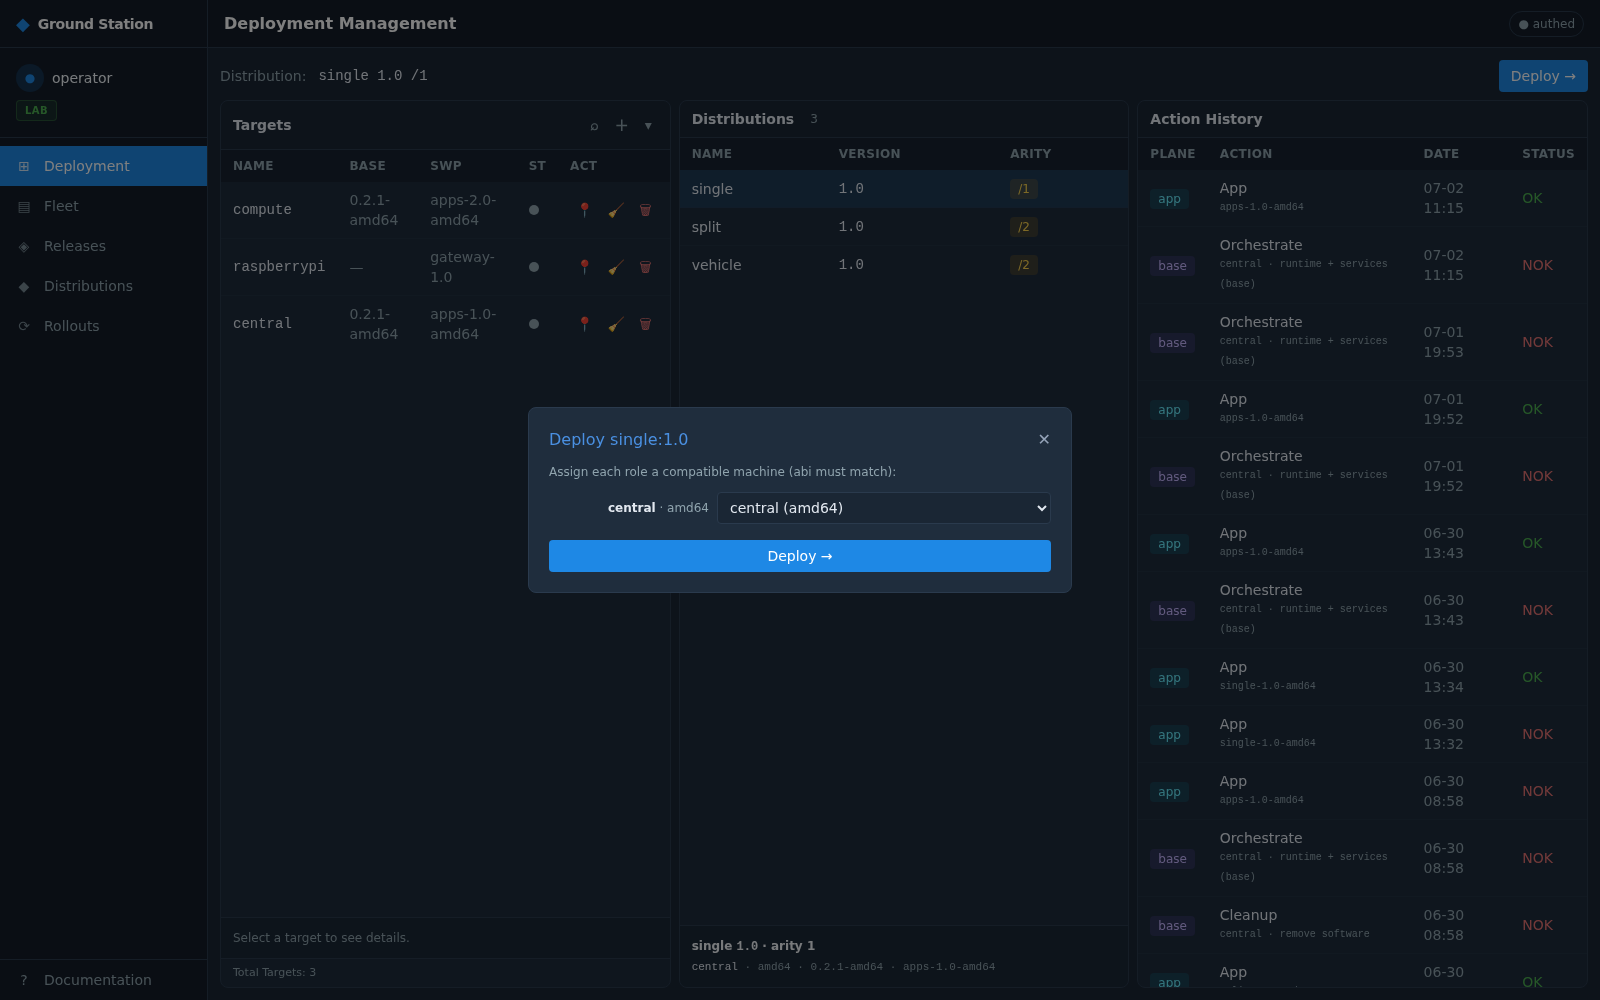Click the App single-1.0-amd64 entry at 13:32
Image resolution: width=1600 pixels, height=1000 pixels.
[x=1362, y=734]
